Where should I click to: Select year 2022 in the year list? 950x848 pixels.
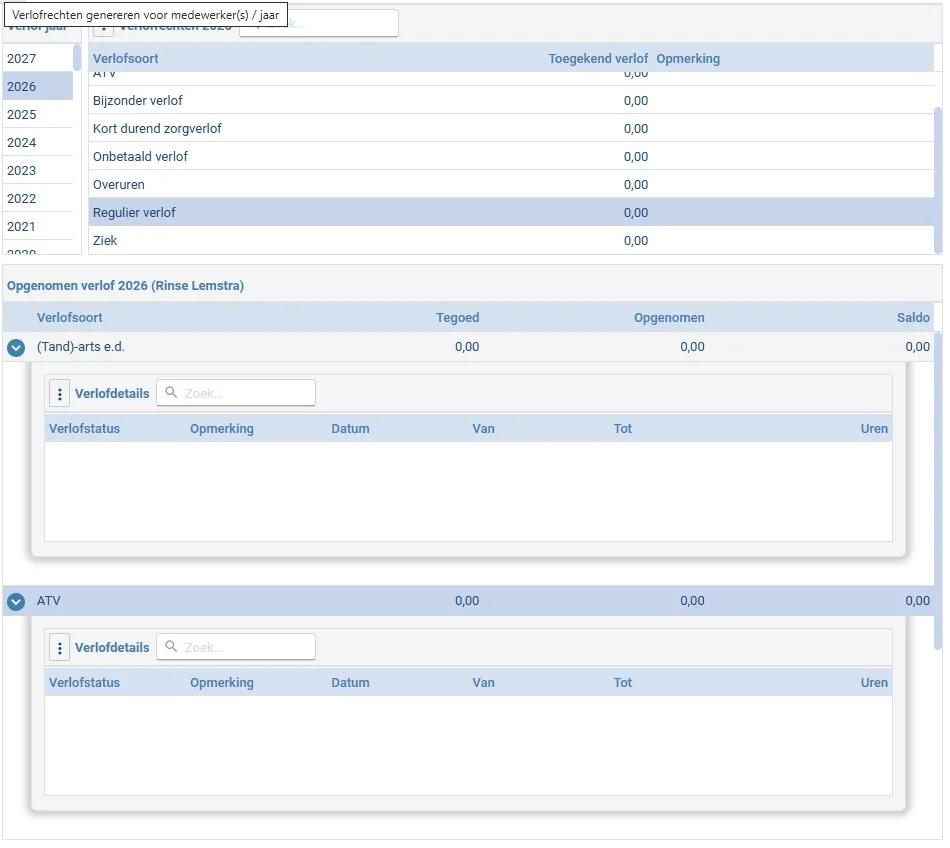tap(38, 199)
